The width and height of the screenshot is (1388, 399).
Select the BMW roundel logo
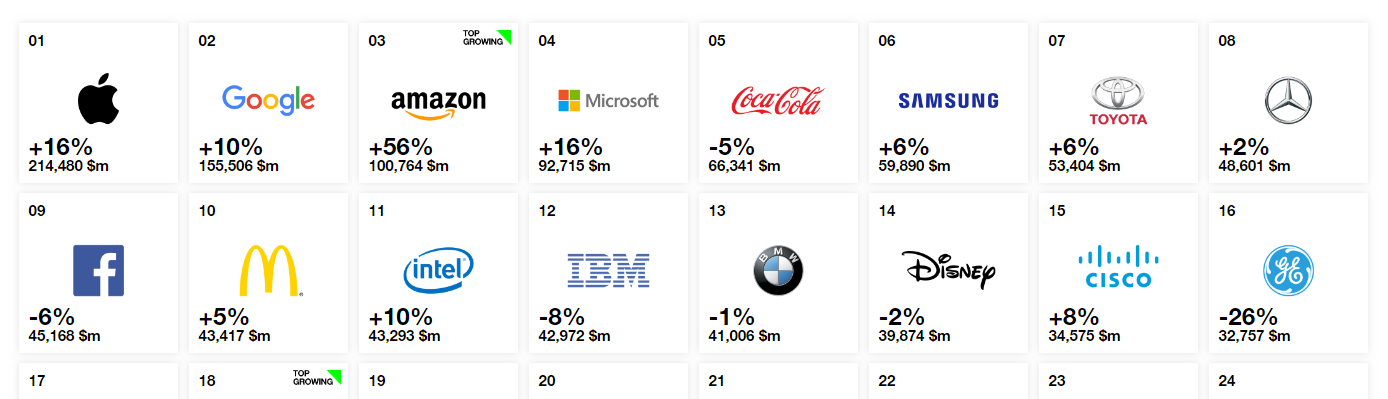click(x=778, y=270)
